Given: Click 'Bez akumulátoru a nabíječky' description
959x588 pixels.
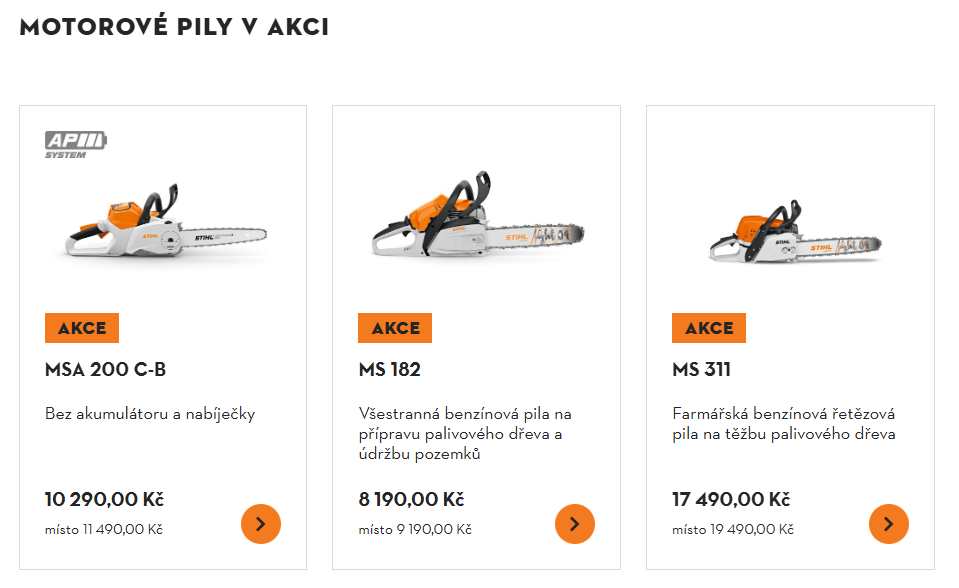Looking at the screenshot, I should [x=150, y=414].
